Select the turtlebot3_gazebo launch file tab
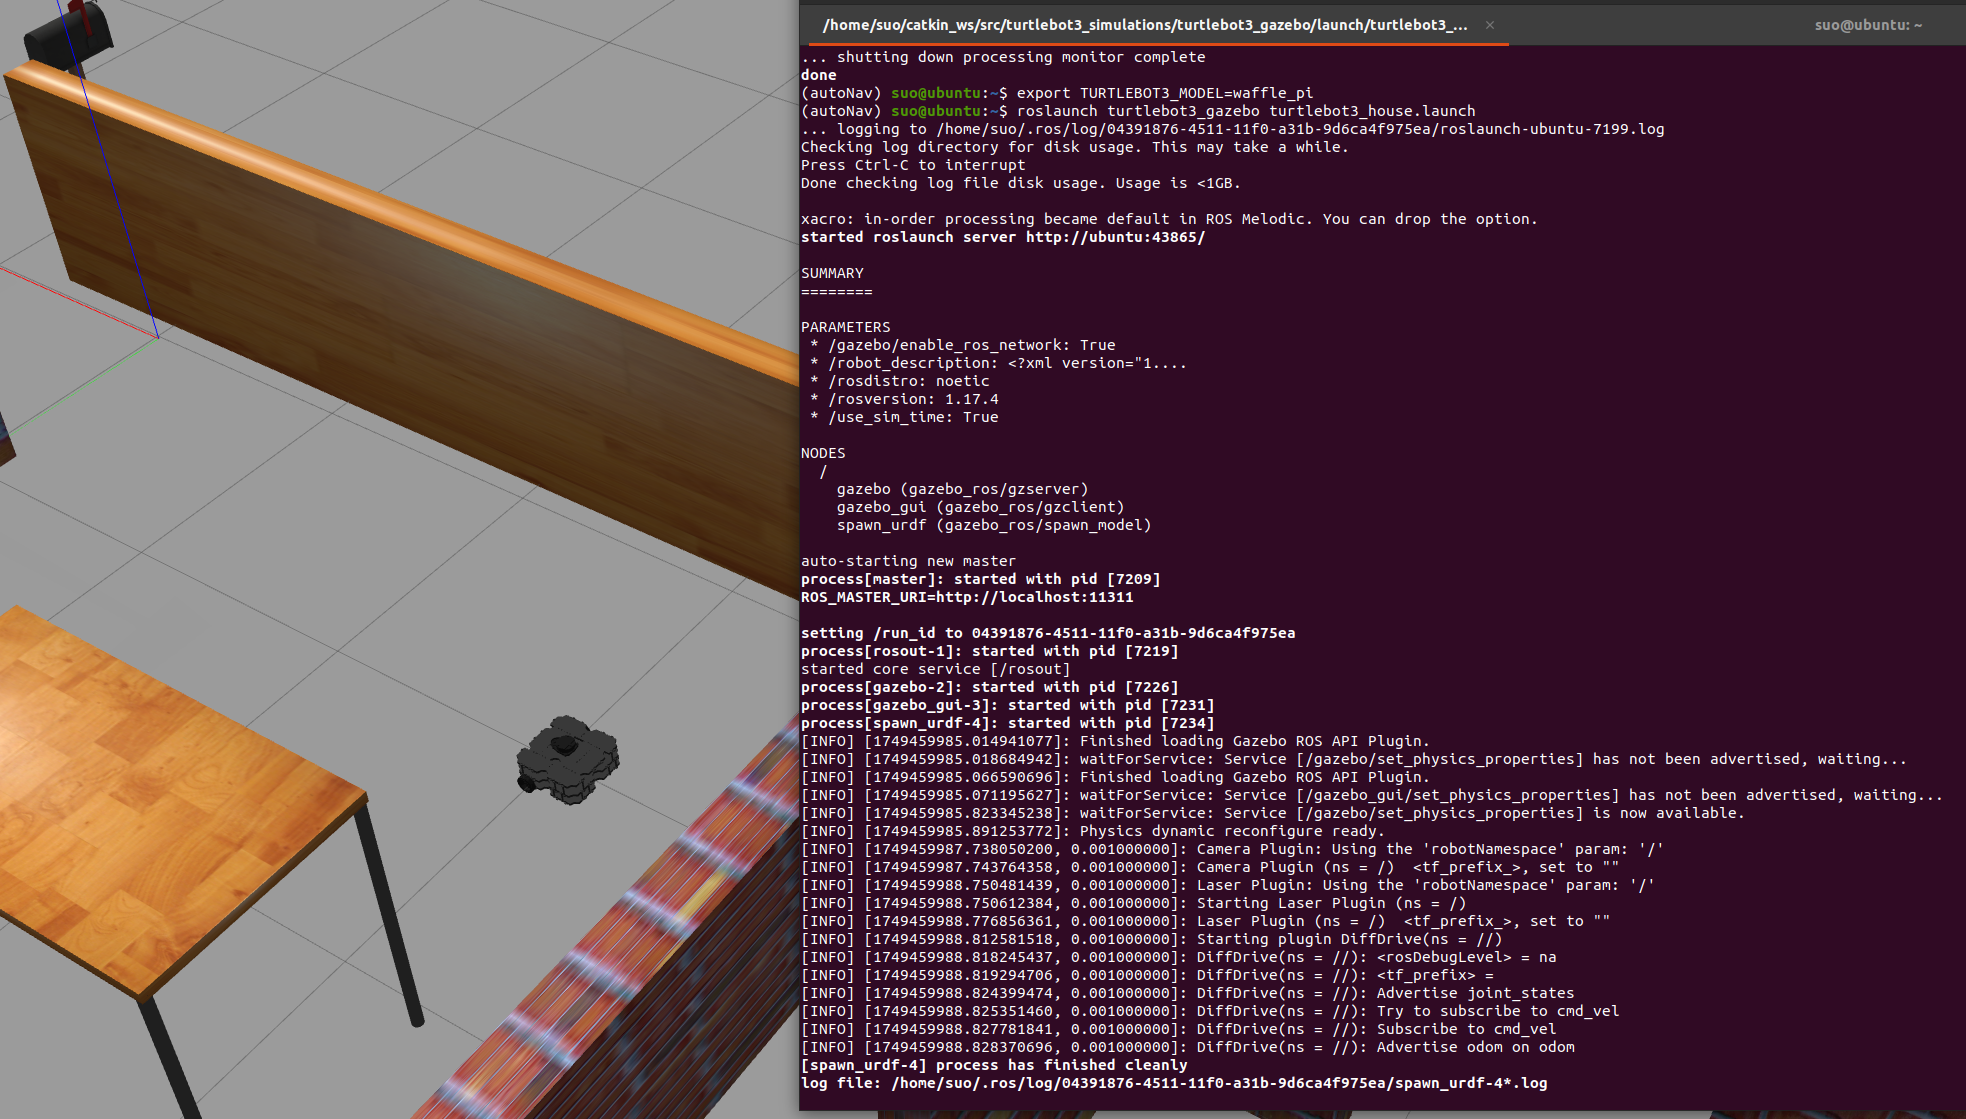This screenshot has width=1966, height=1119. [1144, 25]
